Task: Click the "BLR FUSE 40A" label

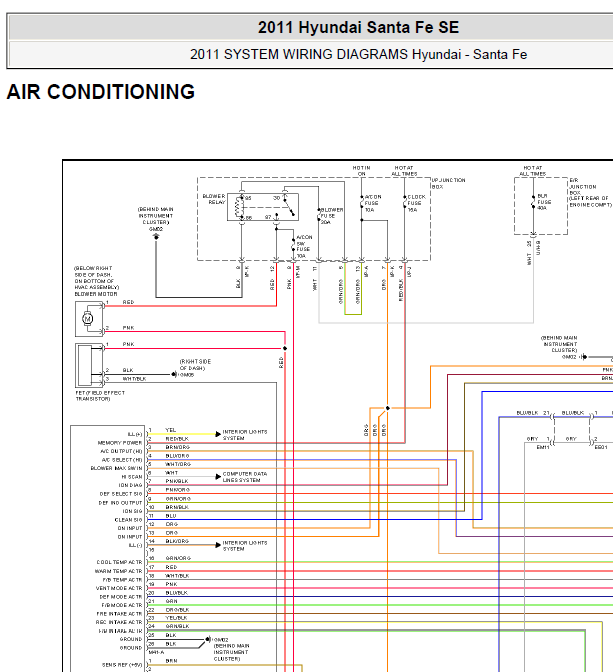Action: (544, 202)
